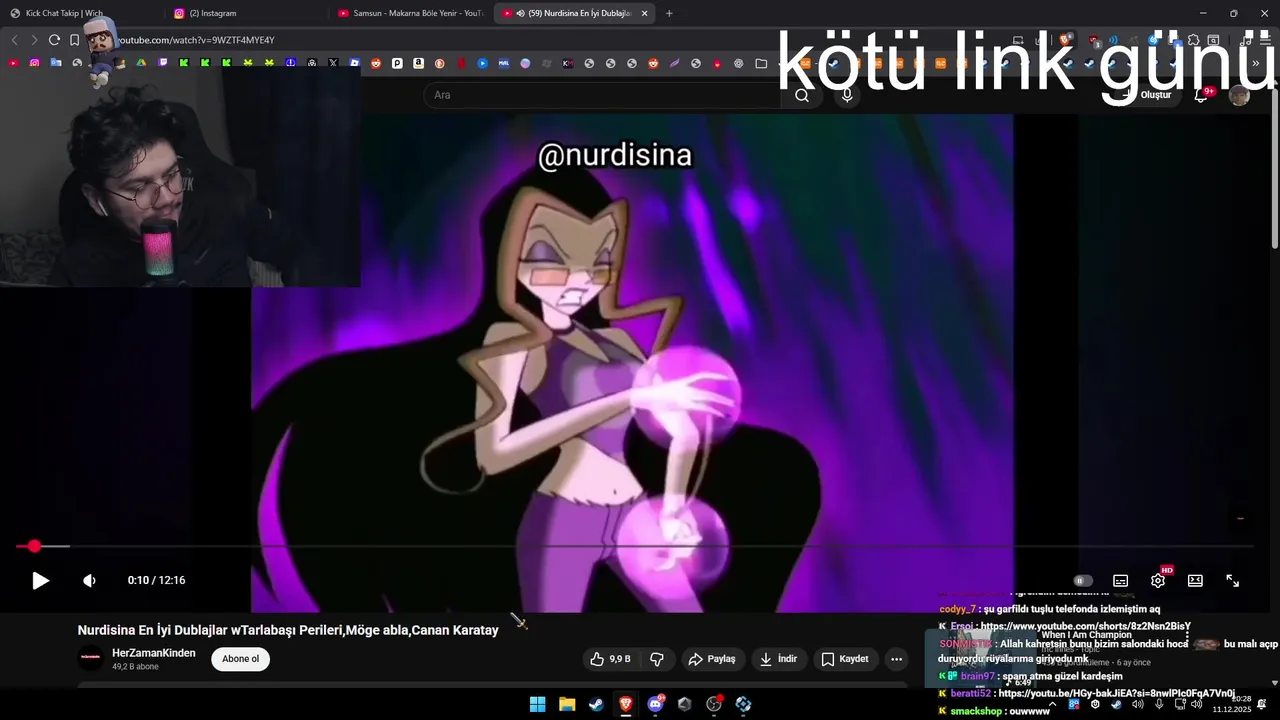Open video settings gear with HD badge

(x=1158, y=580)
